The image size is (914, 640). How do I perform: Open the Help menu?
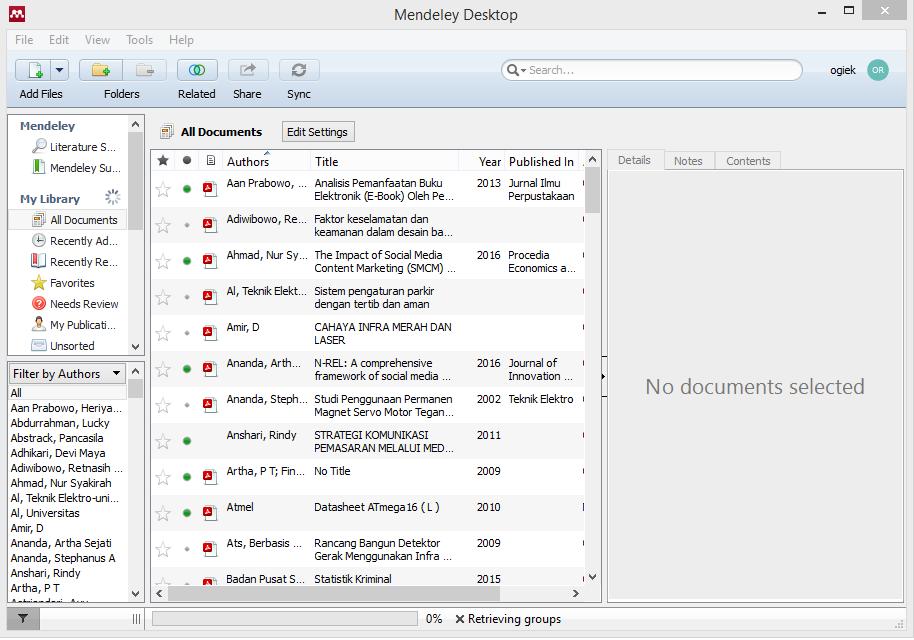click(181, 40)
